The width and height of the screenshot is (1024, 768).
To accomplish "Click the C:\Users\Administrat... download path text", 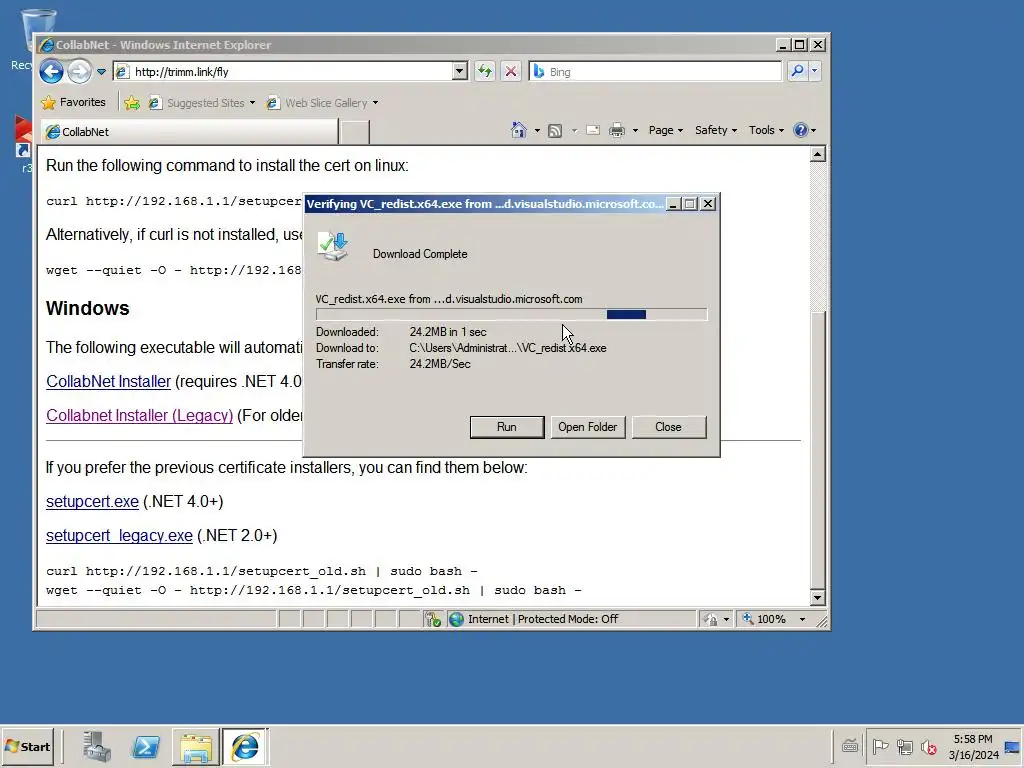I will [x=507, y=348].
